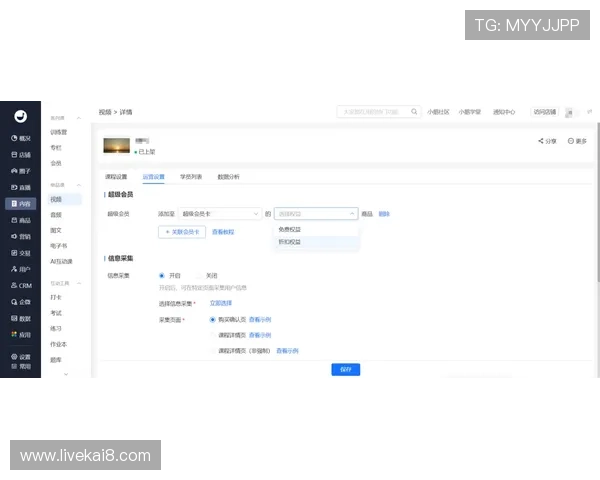Select 关闭 radio for 信息采集
The image size is (600, 480).
198,275
